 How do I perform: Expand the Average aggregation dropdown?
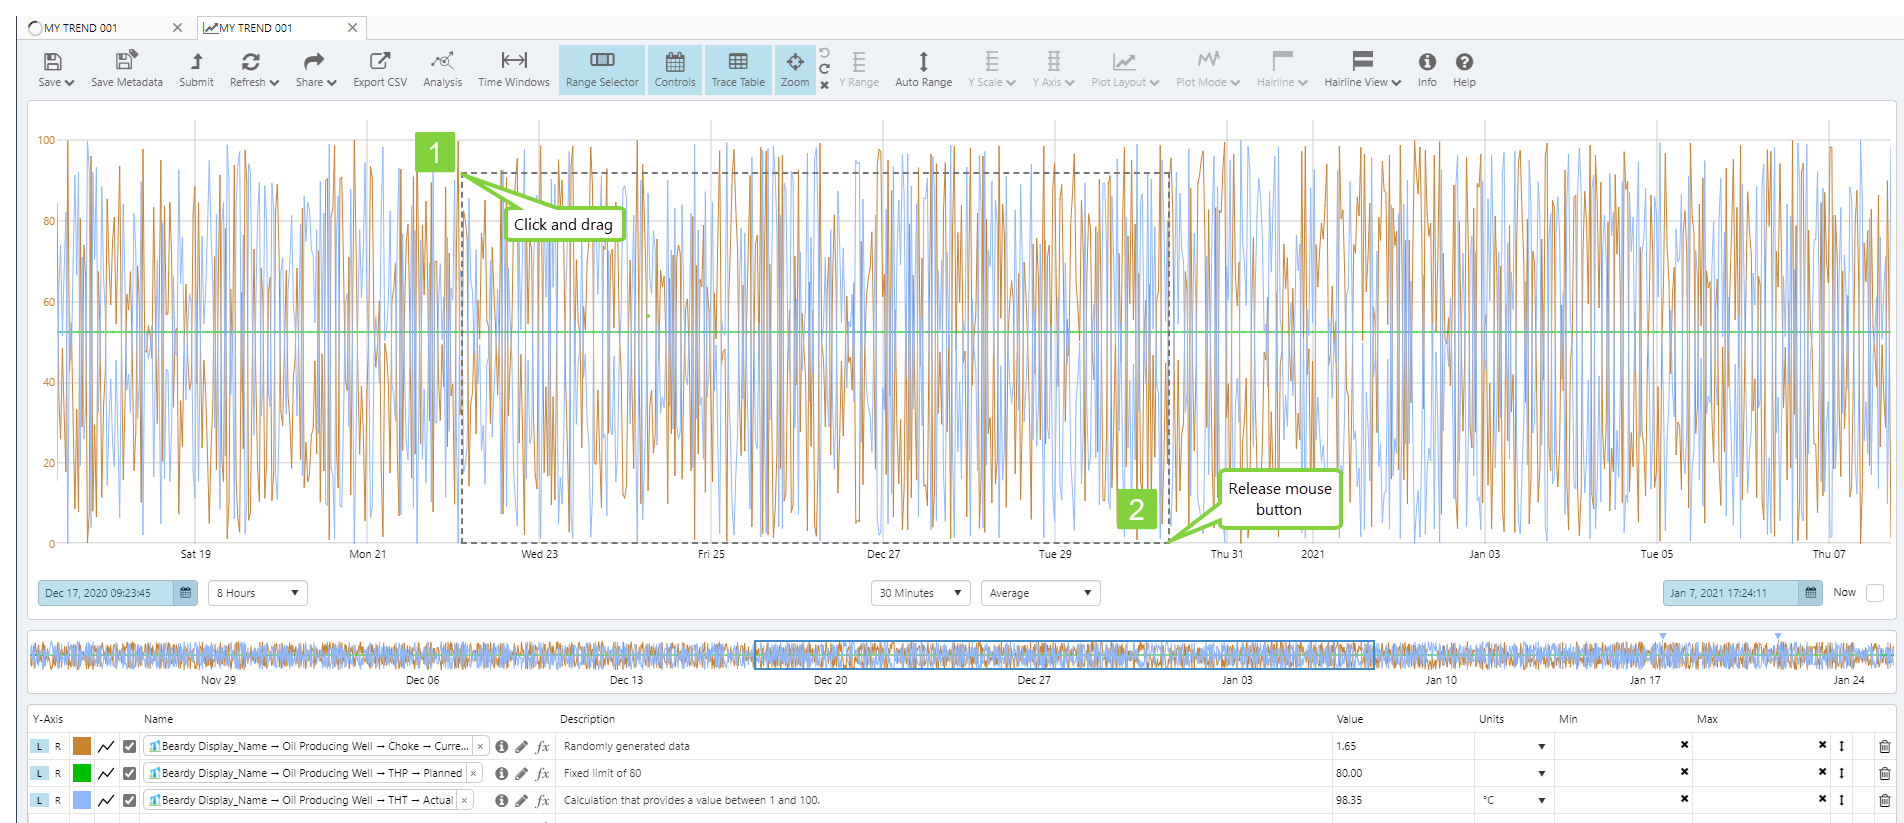1040,593
